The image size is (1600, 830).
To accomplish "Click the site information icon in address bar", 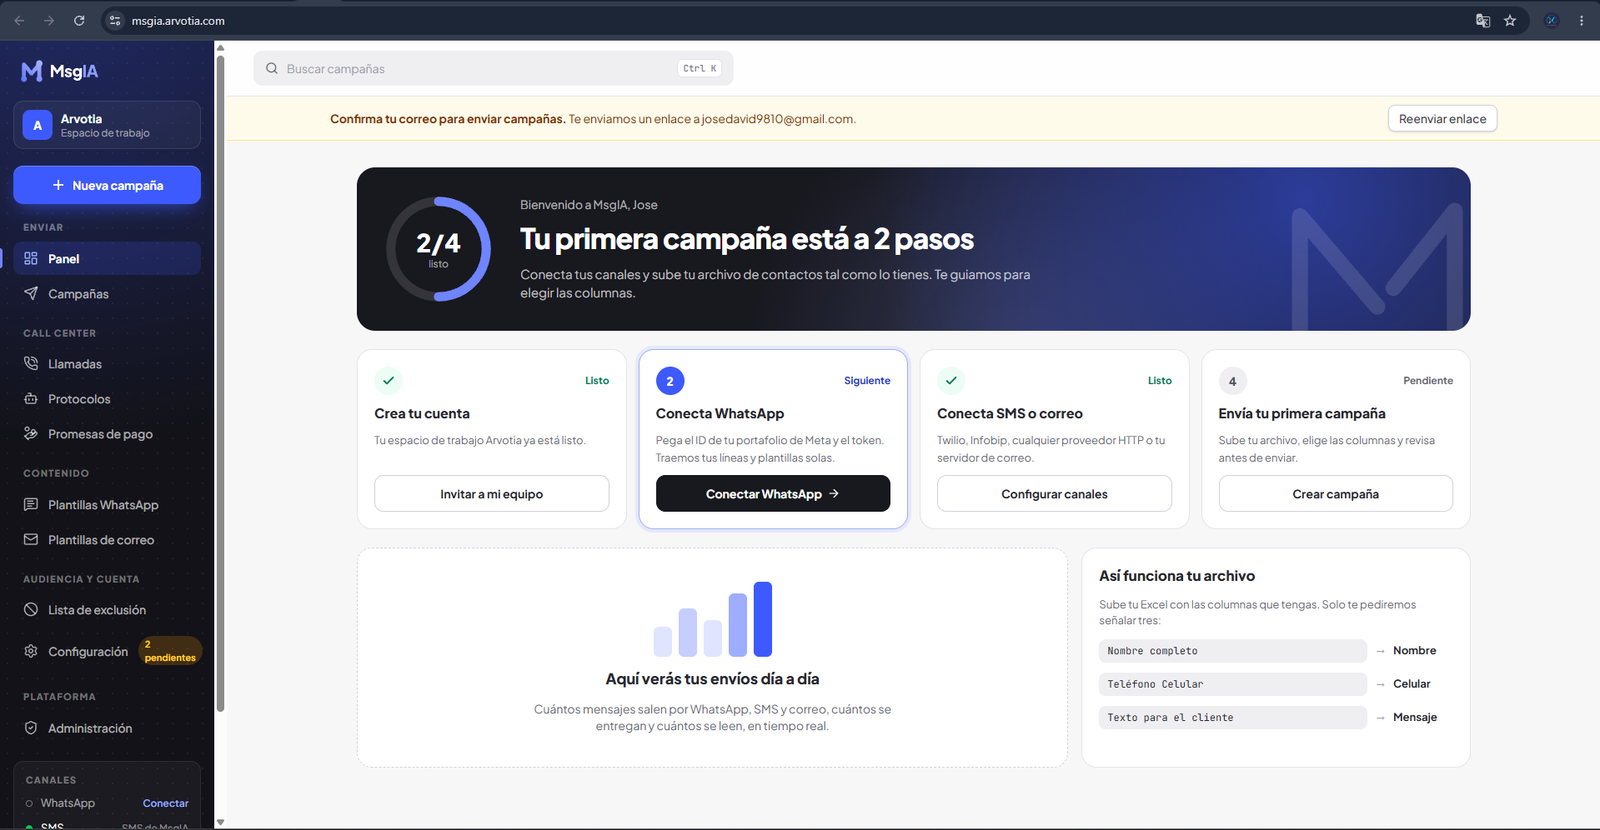I will click(x=115, y=20).
